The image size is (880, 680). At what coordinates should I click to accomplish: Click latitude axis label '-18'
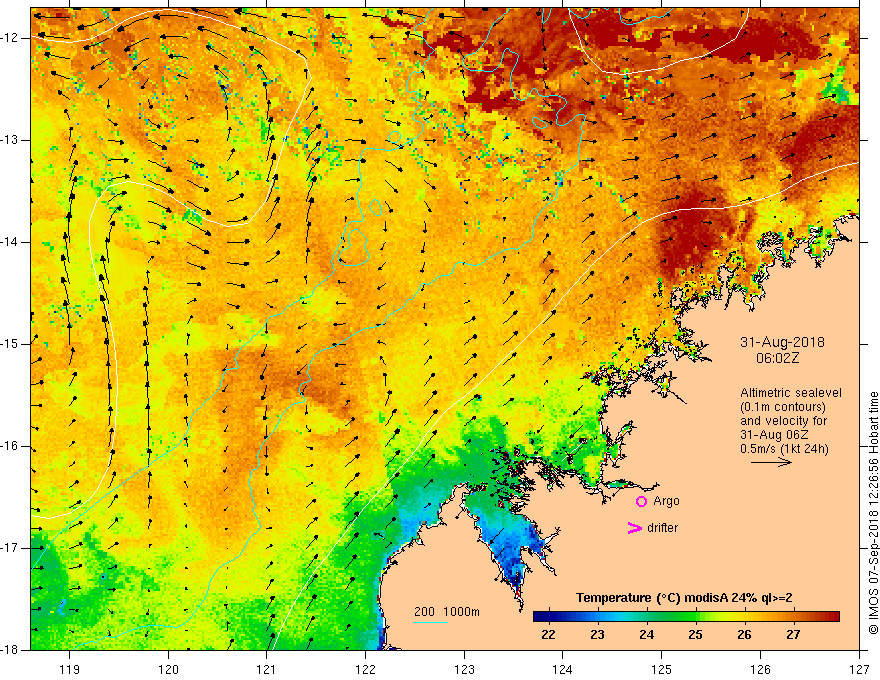11,650
